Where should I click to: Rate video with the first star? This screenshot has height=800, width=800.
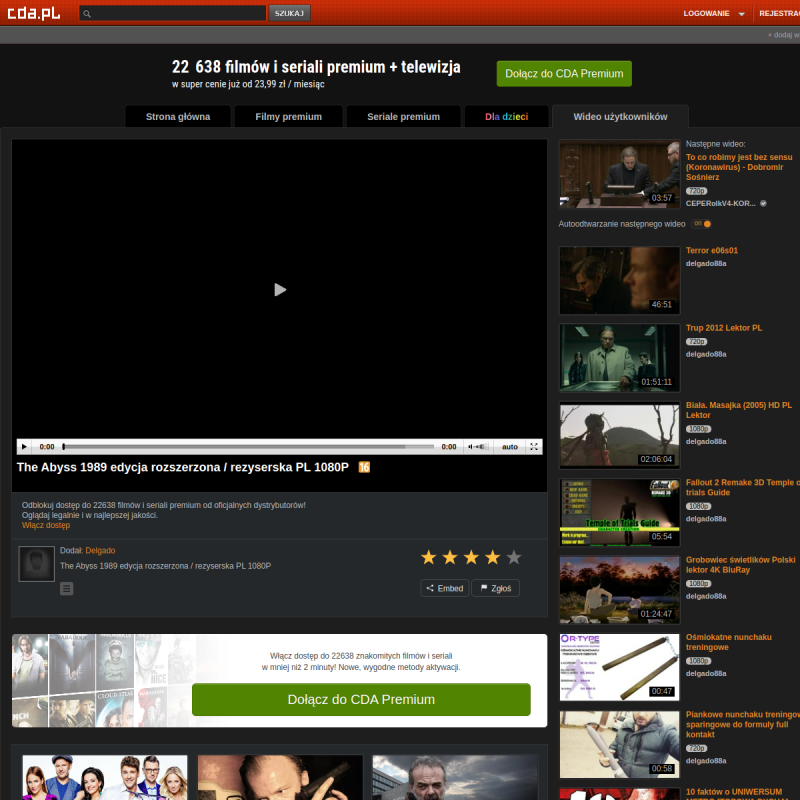(x=429, y=557)
